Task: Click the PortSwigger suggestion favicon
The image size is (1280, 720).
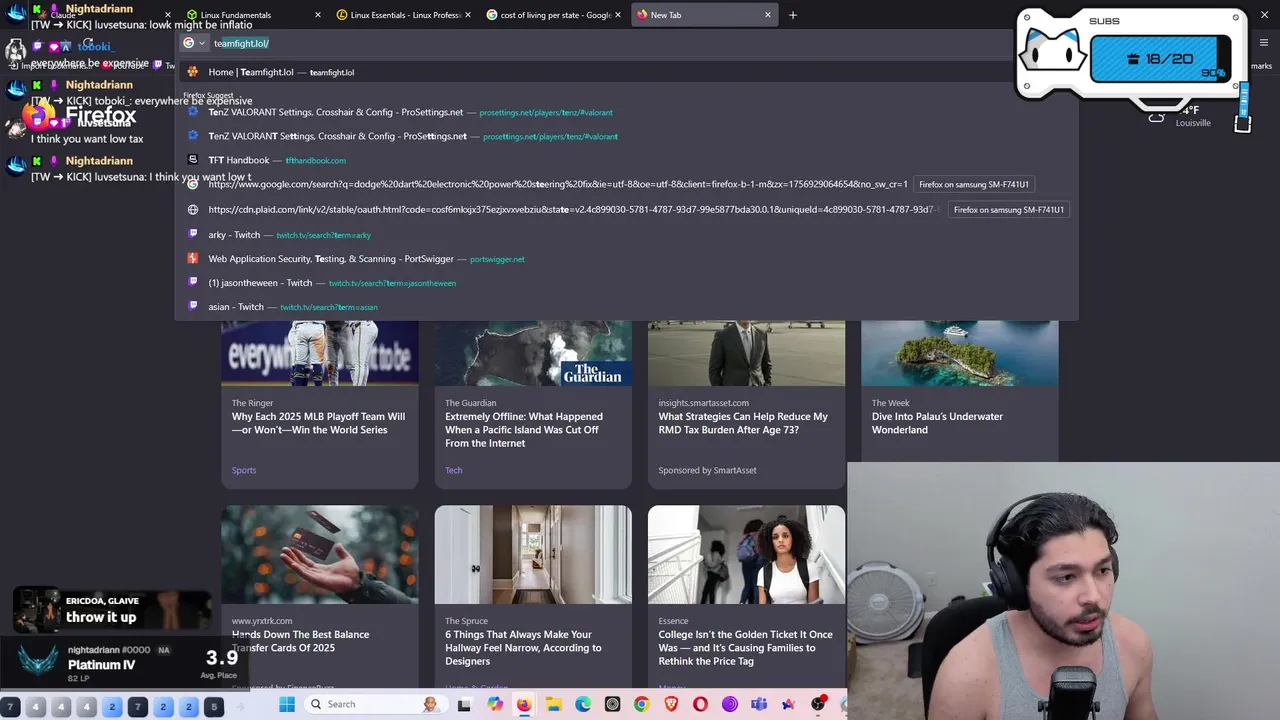Action: pyautogui.click(x=193, y=259)
